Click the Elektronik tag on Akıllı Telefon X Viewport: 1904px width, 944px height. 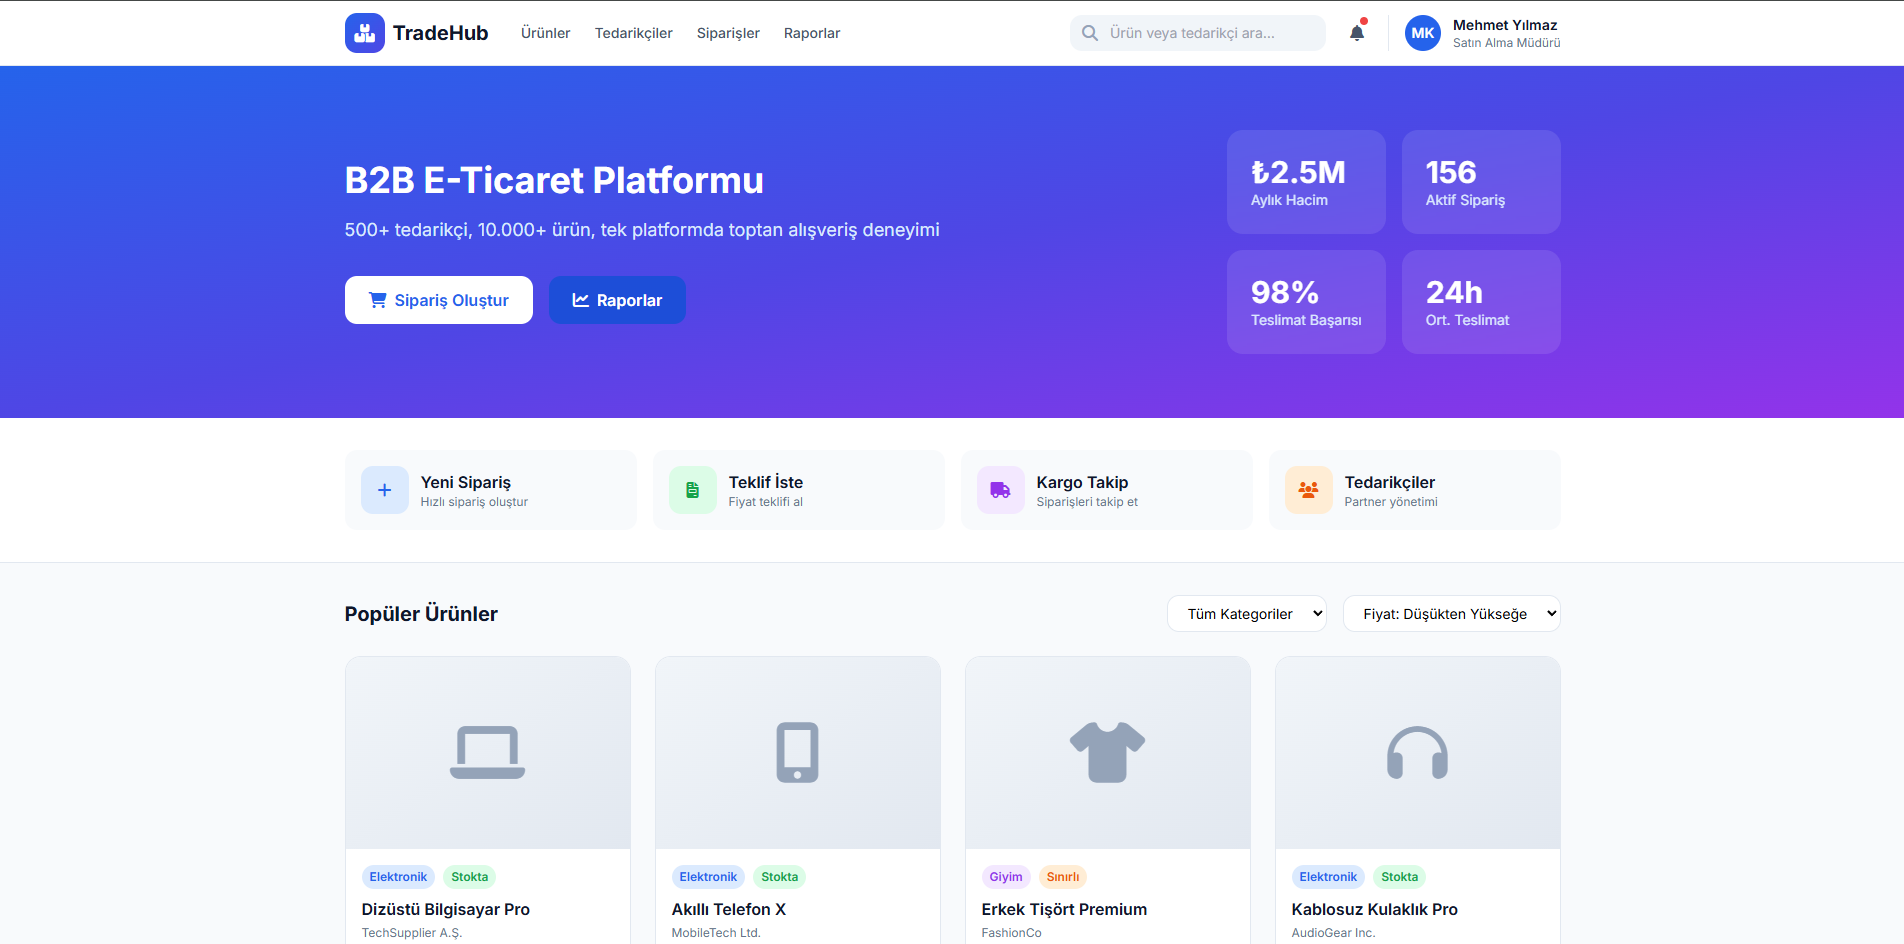[708, 877]
